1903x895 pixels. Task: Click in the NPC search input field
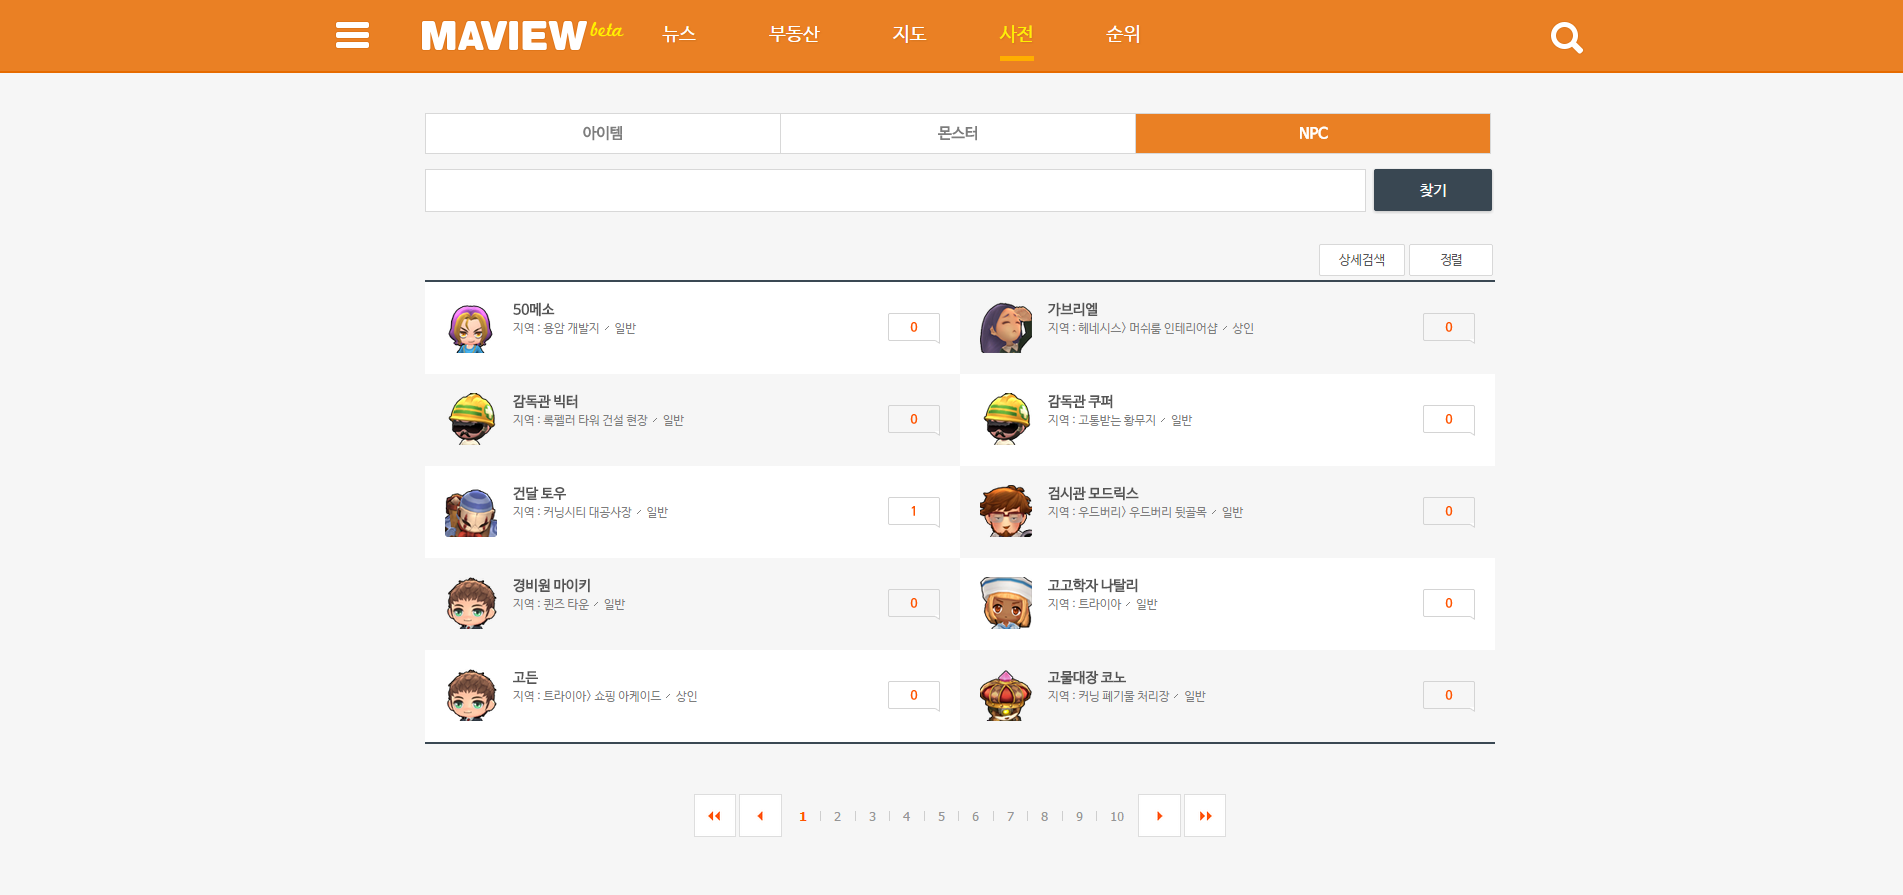(895, 190)
